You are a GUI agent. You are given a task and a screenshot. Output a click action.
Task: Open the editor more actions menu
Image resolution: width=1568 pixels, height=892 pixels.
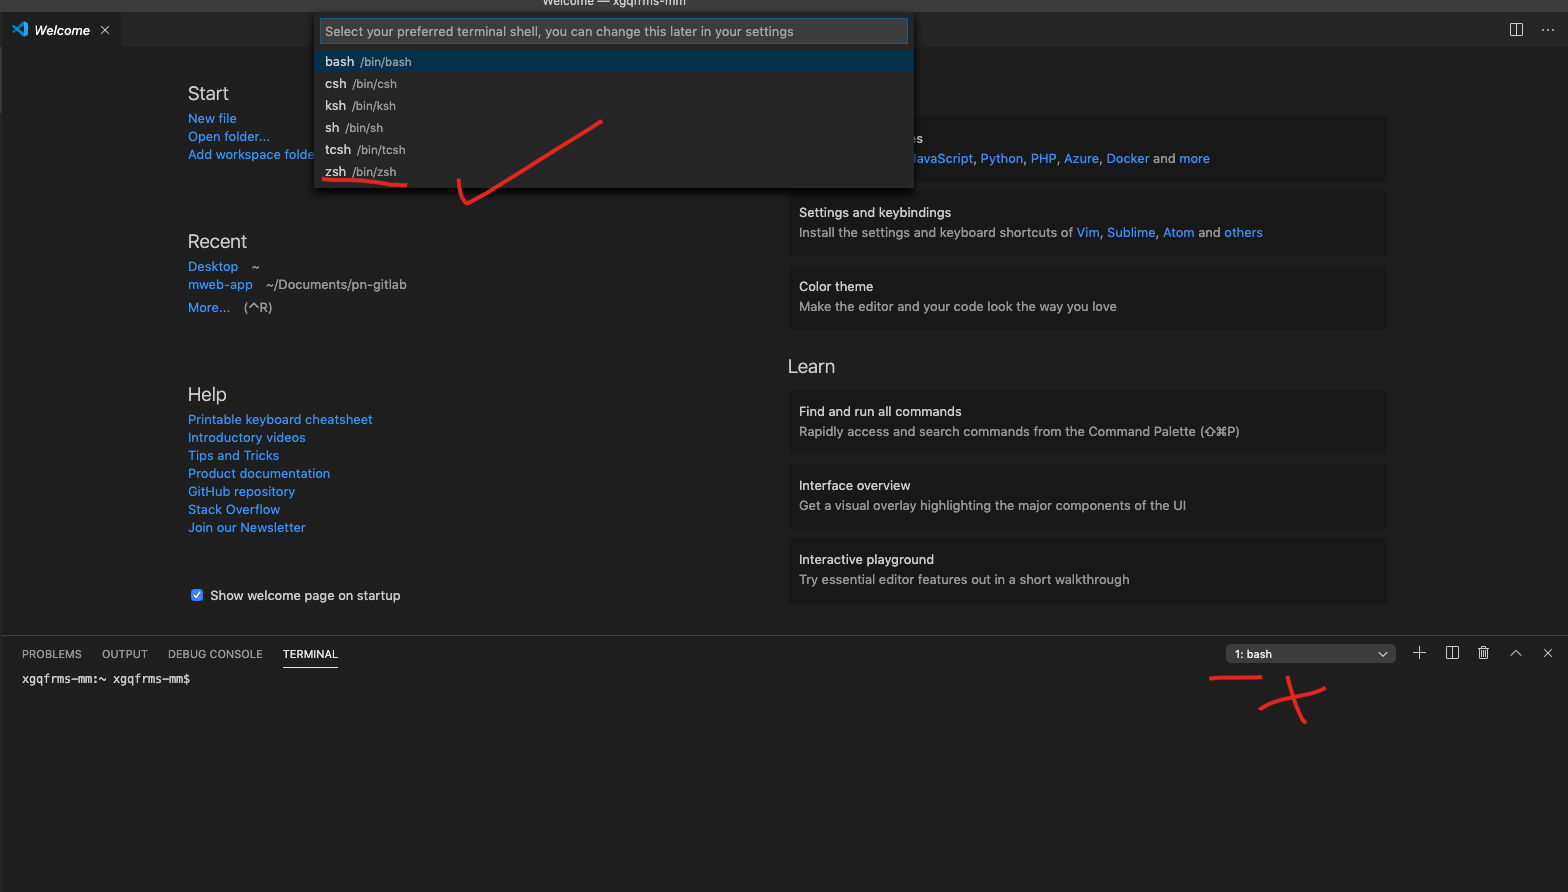(x=1548, y=30)
